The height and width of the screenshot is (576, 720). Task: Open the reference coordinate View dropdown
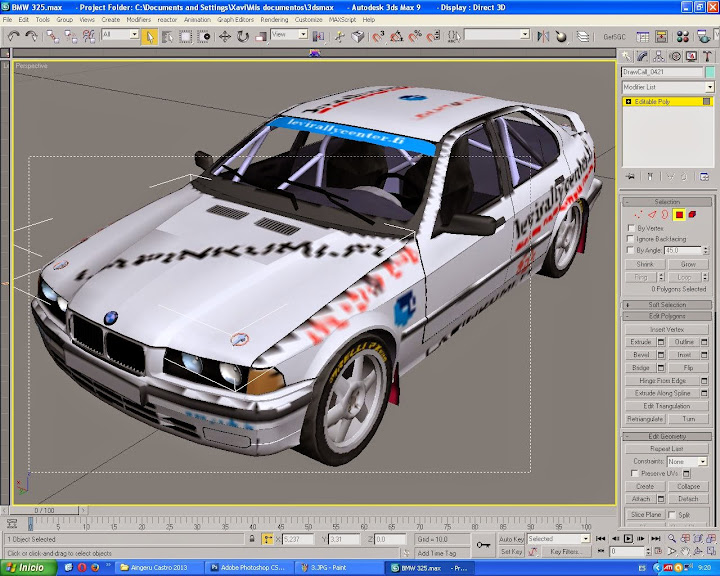[x=289, y=34]
